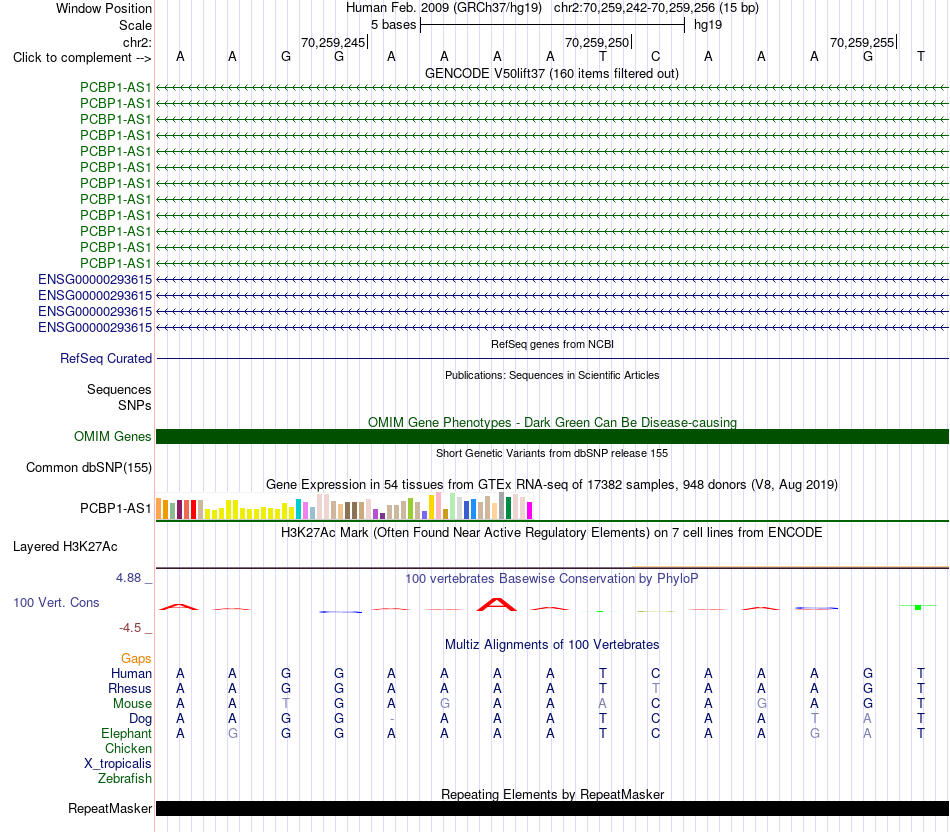Click the black RepeatMasker item bar

tap(552, 808)
